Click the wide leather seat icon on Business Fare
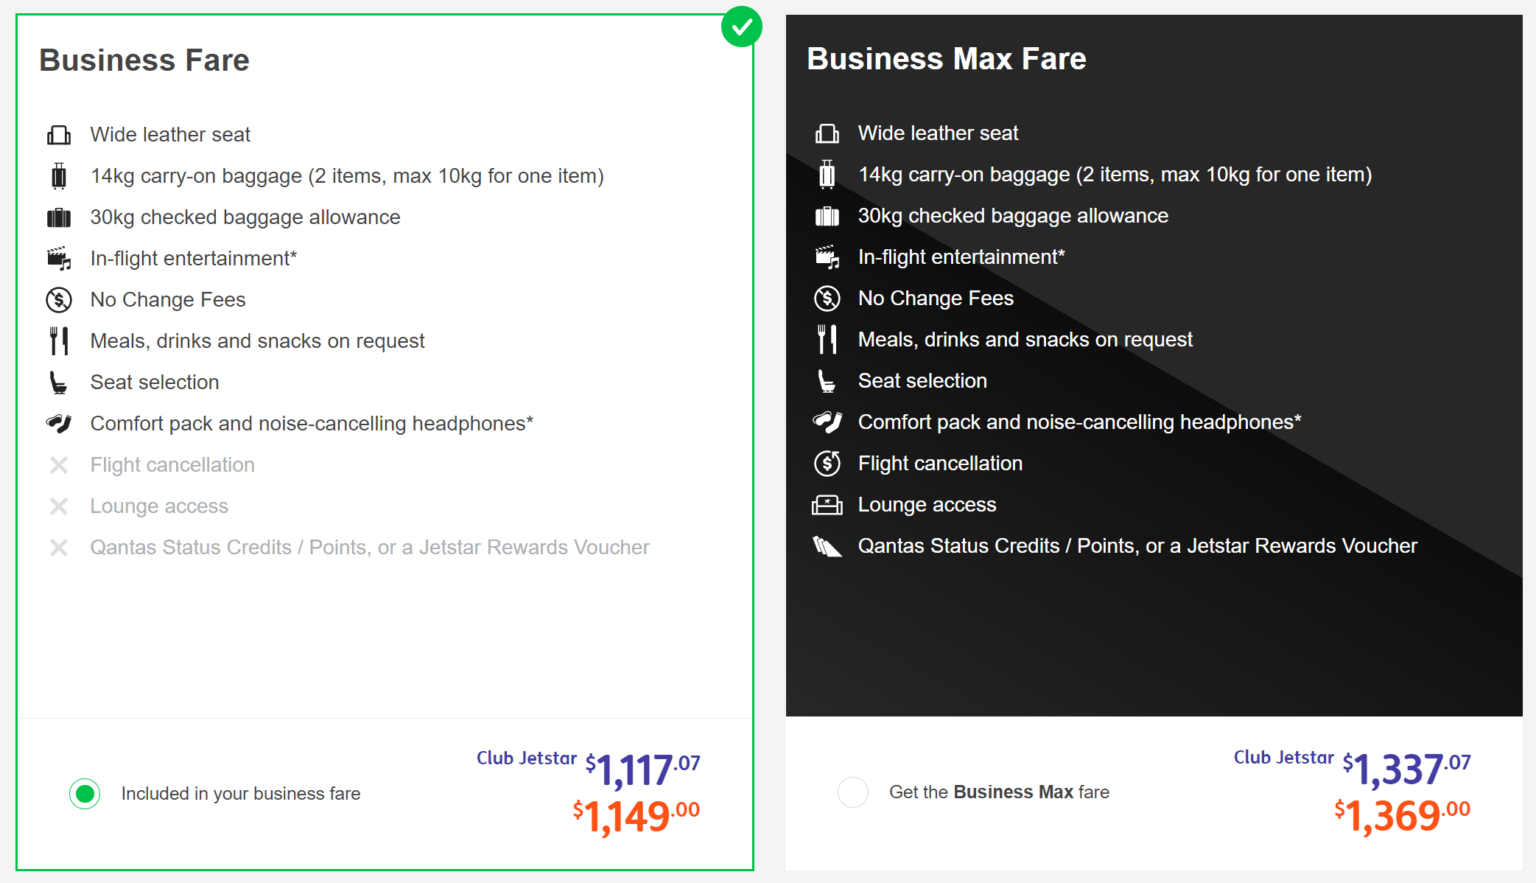 pos(59,134)
